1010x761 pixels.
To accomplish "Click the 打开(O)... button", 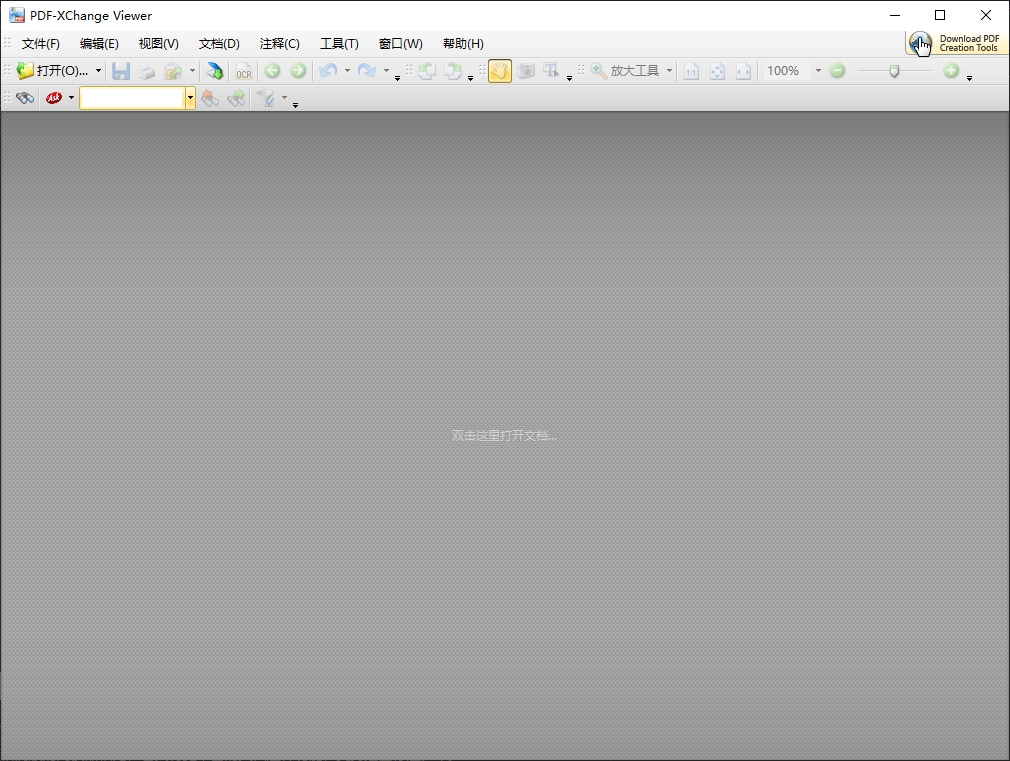I will click(55, 71).
